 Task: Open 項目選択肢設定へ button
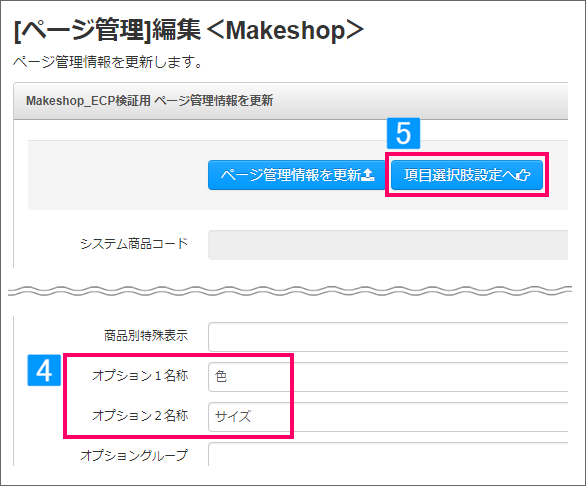pyautogui.click(x=467, y=175)
